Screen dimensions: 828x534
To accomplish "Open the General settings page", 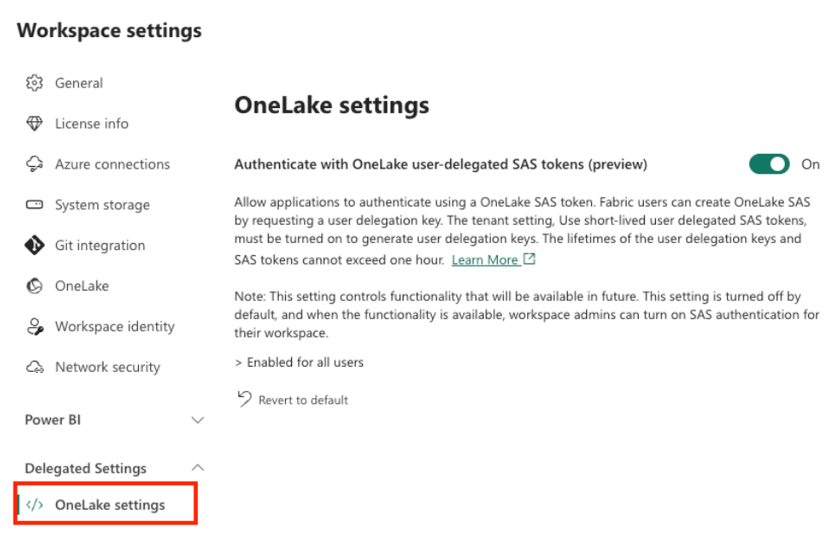I will pyautogui.click(x=79, y=83).
